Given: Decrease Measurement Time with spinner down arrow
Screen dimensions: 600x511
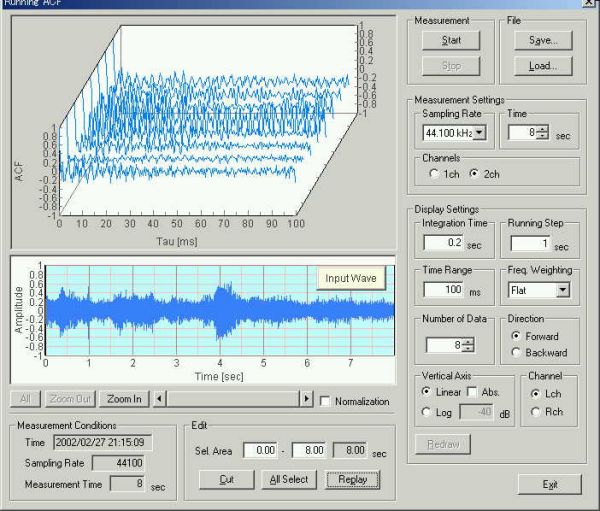Looking at the screenshot, I should click(x=542, y=136).
